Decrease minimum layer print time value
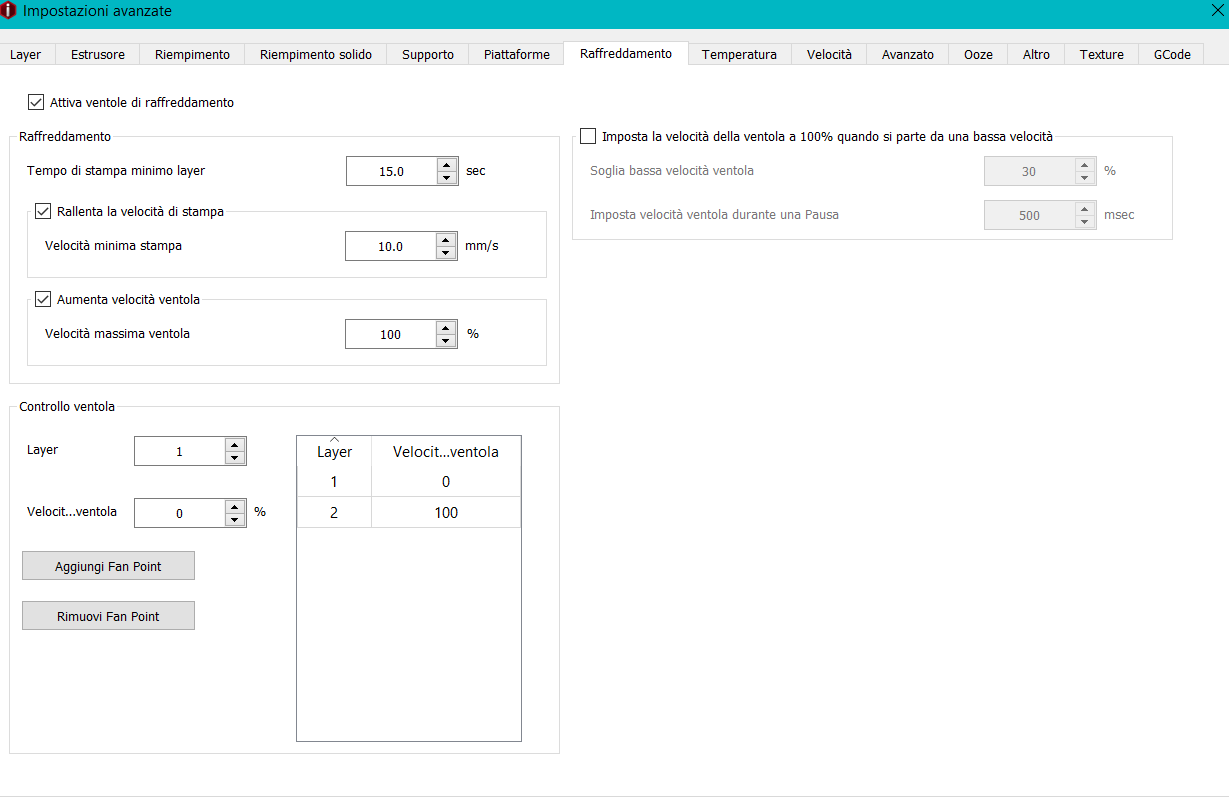The height and width of the screenshot is (797, 1229). tap(447, 178)
